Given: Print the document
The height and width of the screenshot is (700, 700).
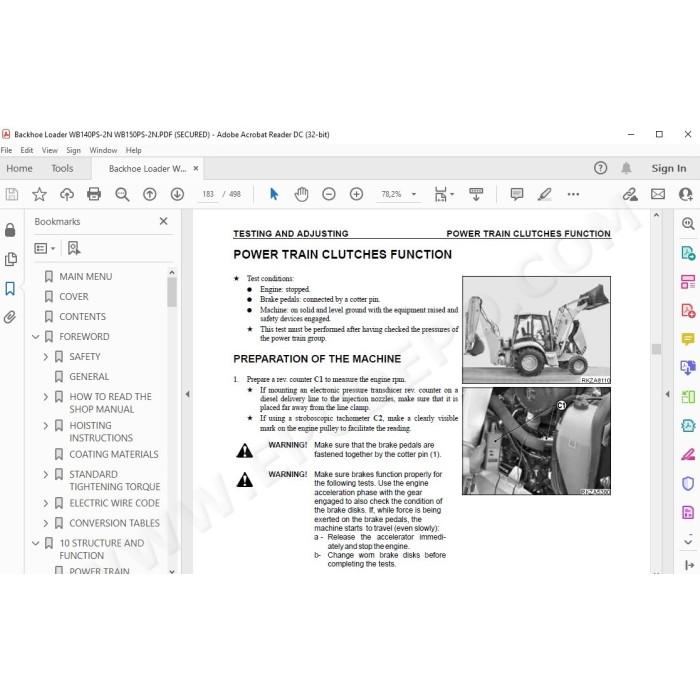Looking at the screenshot, I should click(94, 194).
